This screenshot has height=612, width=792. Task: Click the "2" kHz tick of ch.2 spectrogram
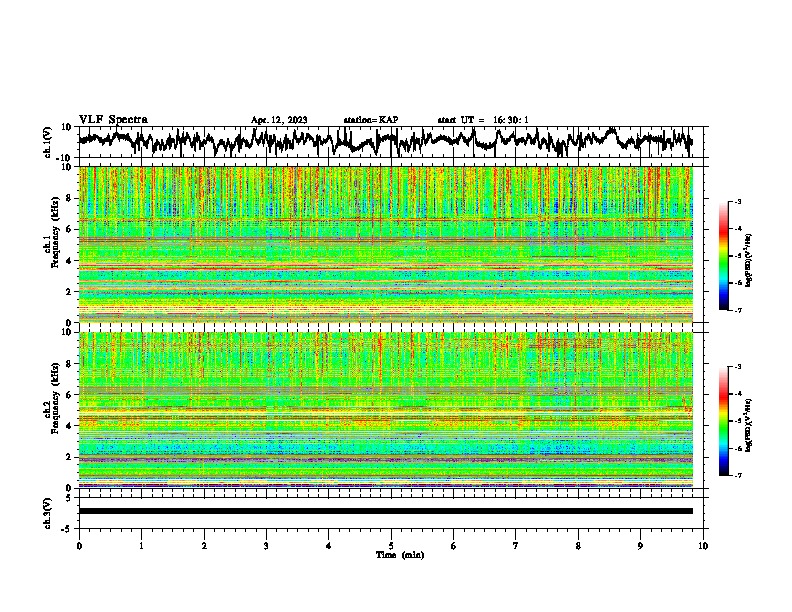69,457
